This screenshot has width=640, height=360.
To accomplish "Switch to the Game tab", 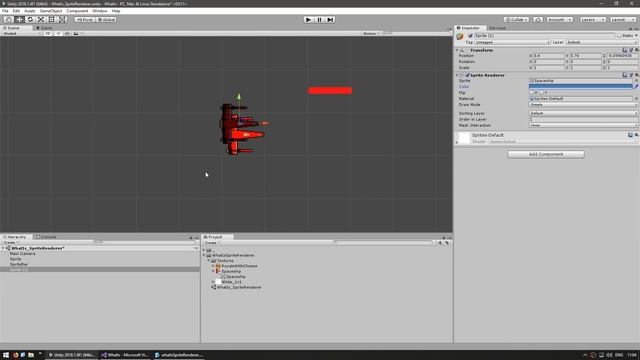I will [44, 28].
